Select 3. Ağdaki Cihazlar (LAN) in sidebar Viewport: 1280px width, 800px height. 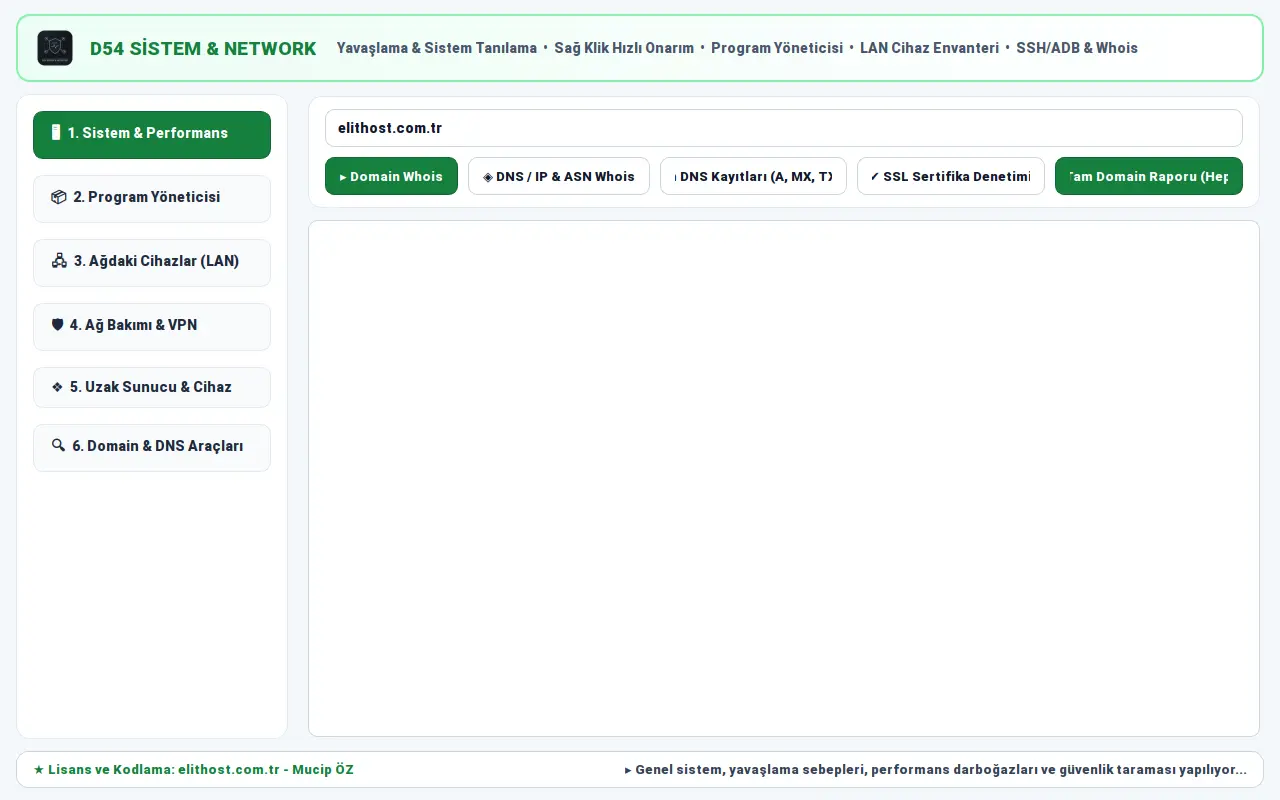point(152,262)
